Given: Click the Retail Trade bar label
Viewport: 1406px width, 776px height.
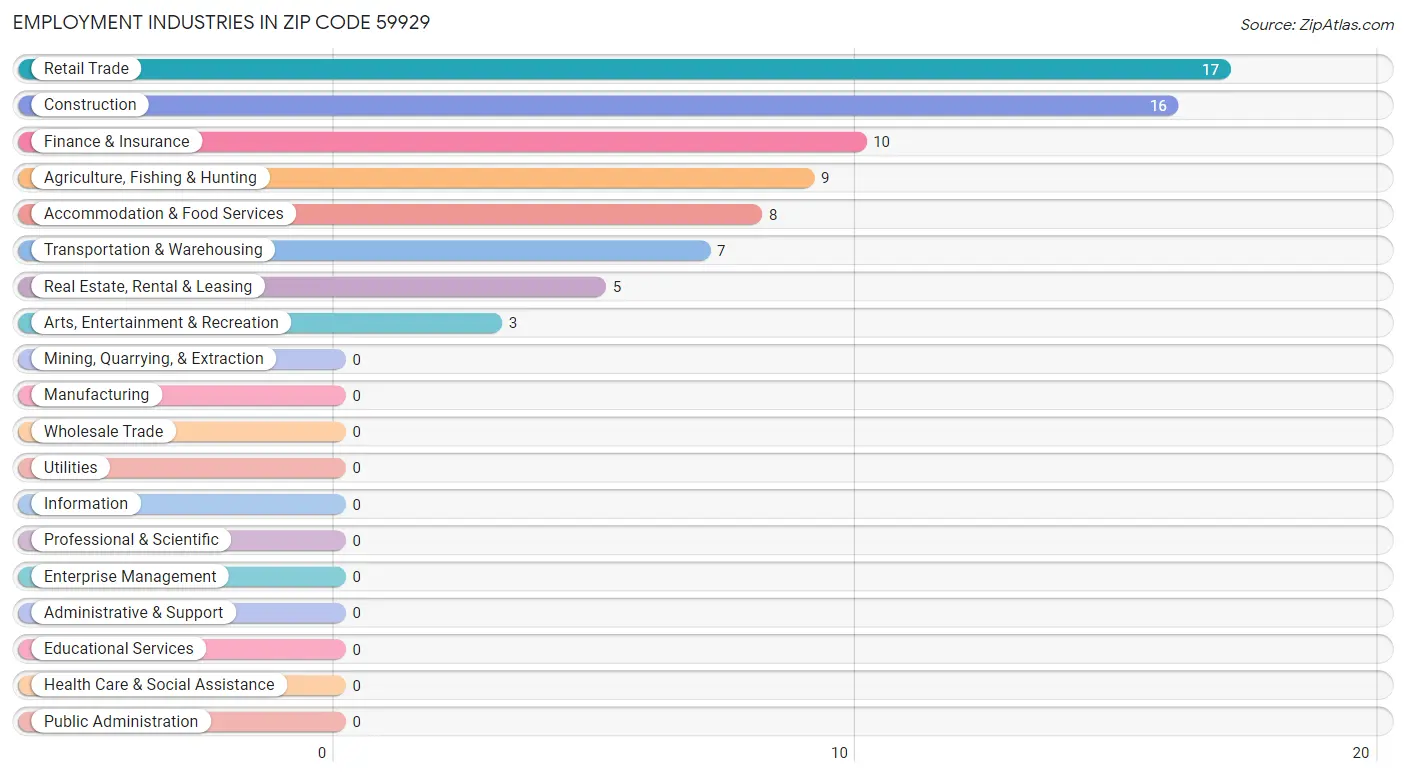Looking at the screenshot, I should click(x=86, y=69).
